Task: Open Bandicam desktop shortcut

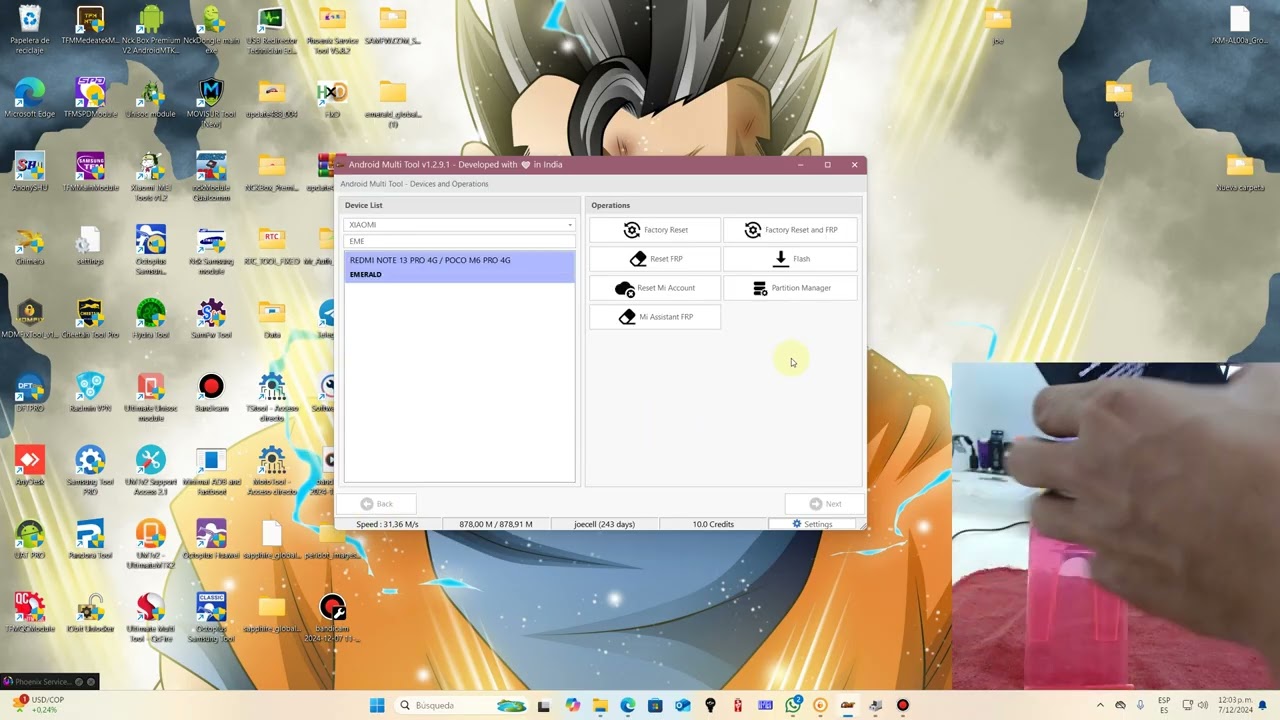Action: [211, 393]
